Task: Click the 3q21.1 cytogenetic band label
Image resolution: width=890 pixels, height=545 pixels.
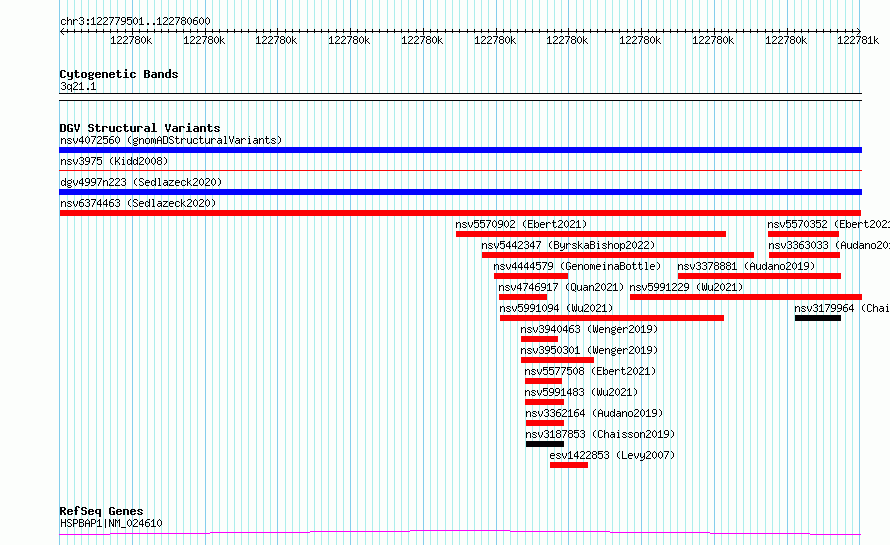Action: (78, 86)
